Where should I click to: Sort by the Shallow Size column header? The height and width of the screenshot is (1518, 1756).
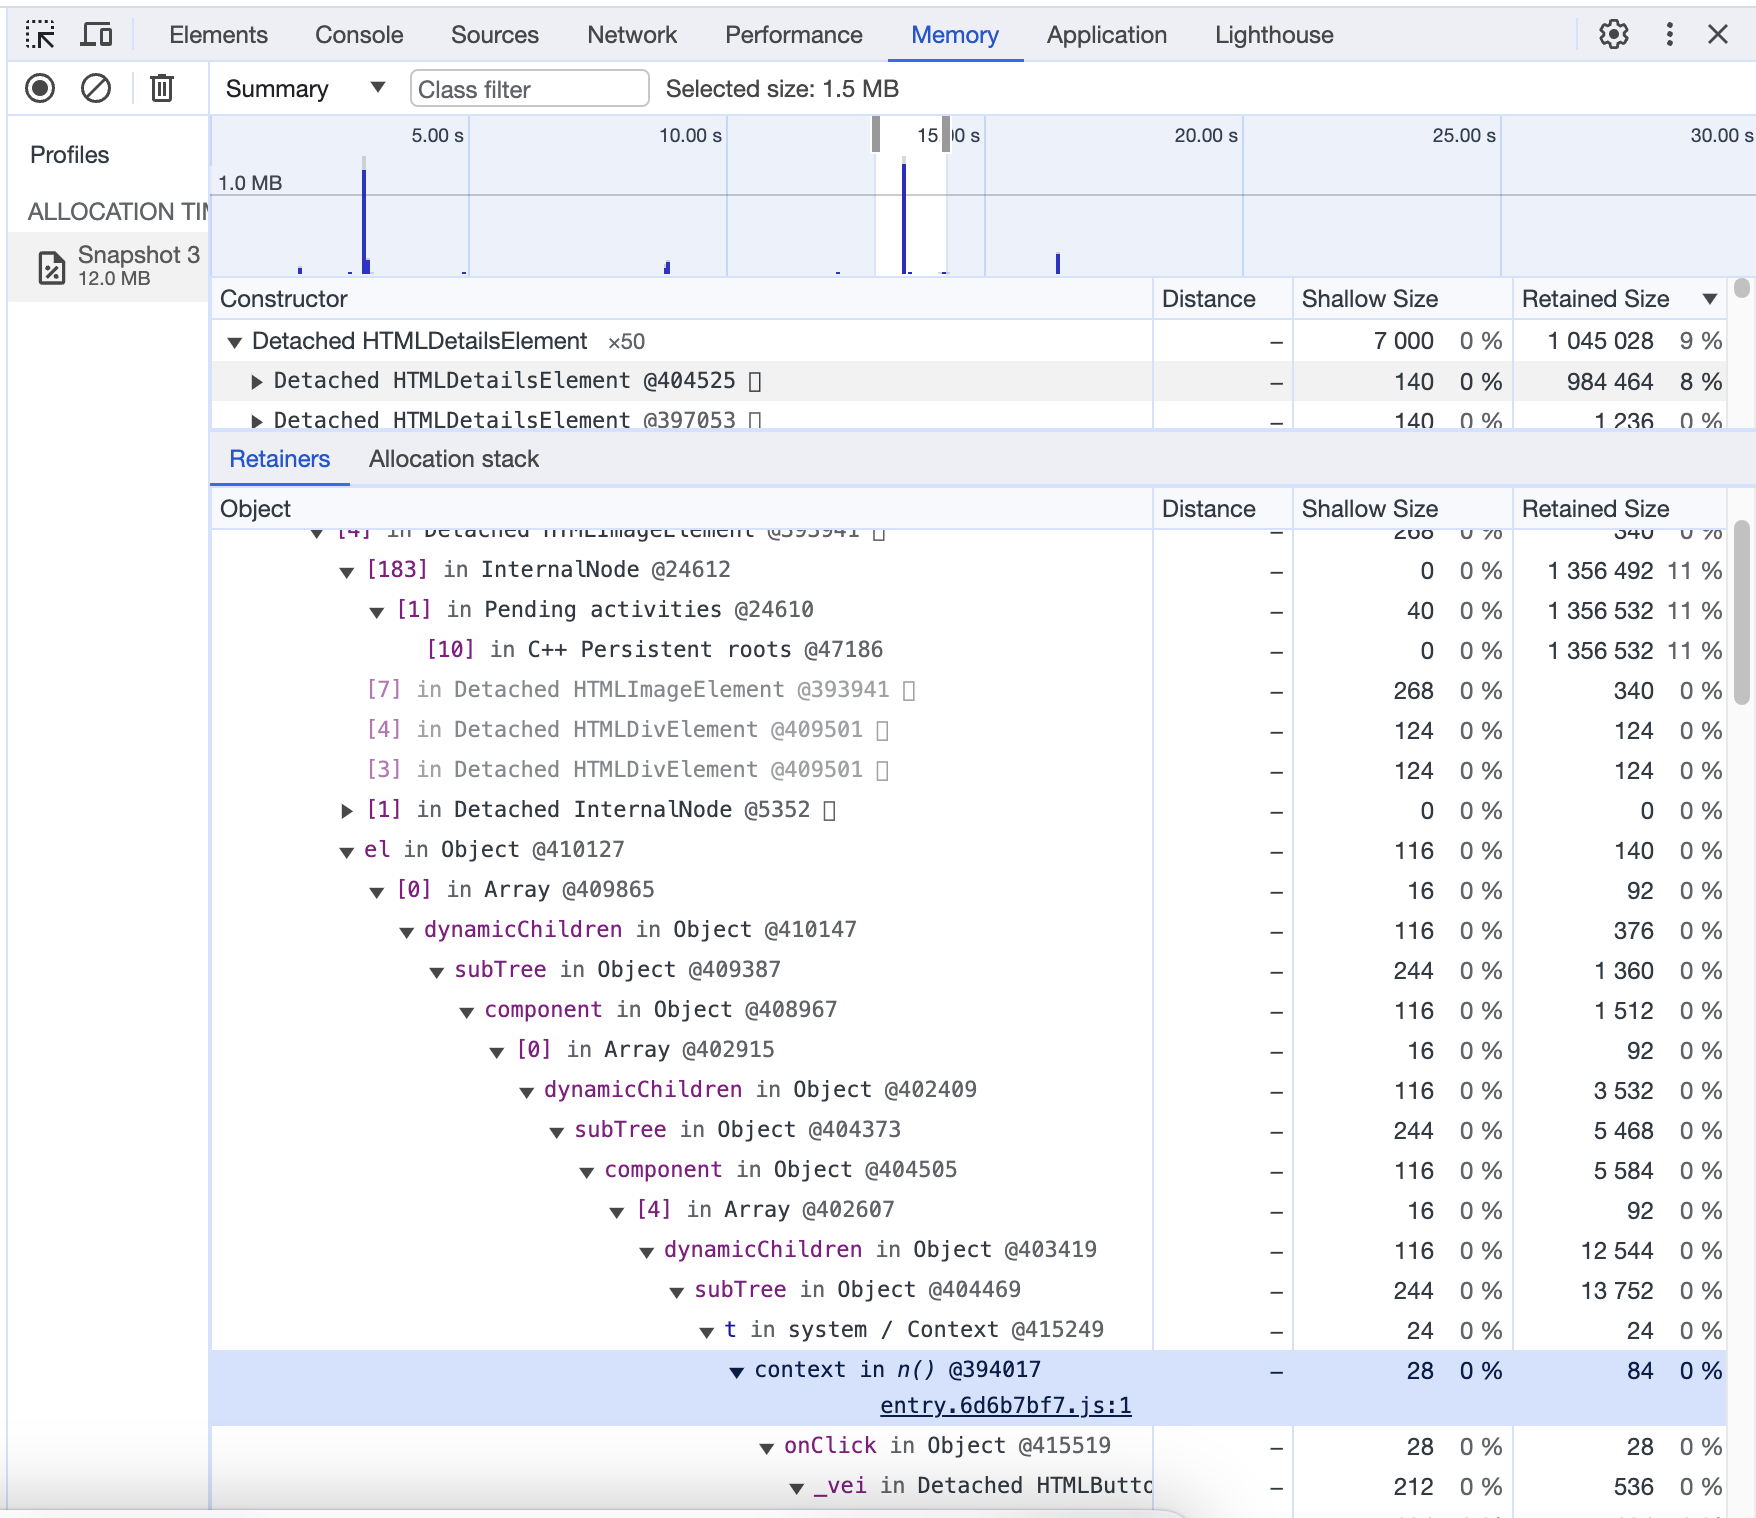(x=1369, y=298)
